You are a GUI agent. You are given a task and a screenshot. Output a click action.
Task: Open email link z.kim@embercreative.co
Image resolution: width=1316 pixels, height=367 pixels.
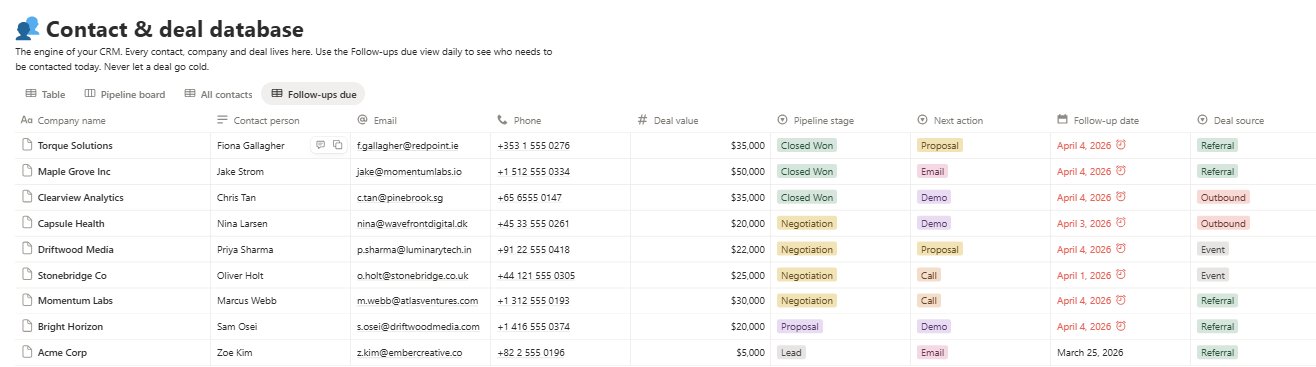point(409,352)
